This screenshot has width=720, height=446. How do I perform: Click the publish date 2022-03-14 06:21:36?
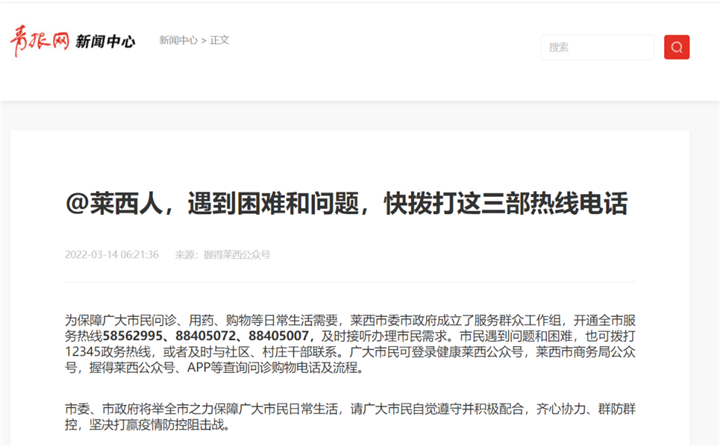point(112,254)
